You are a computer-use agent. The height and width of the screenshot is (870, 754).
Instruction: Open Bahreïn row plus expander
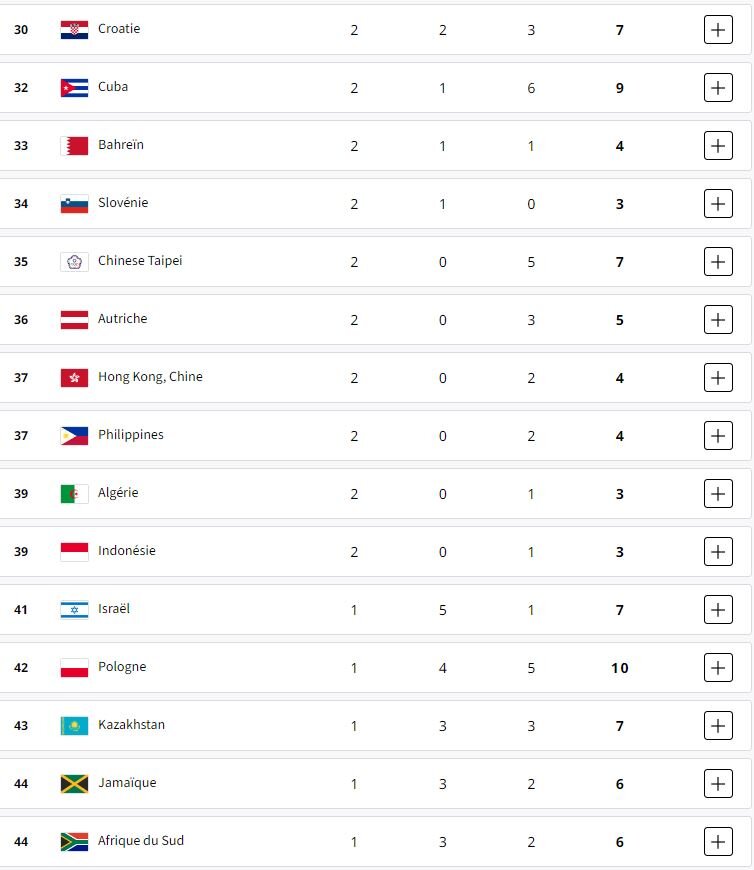click(718, 146)
